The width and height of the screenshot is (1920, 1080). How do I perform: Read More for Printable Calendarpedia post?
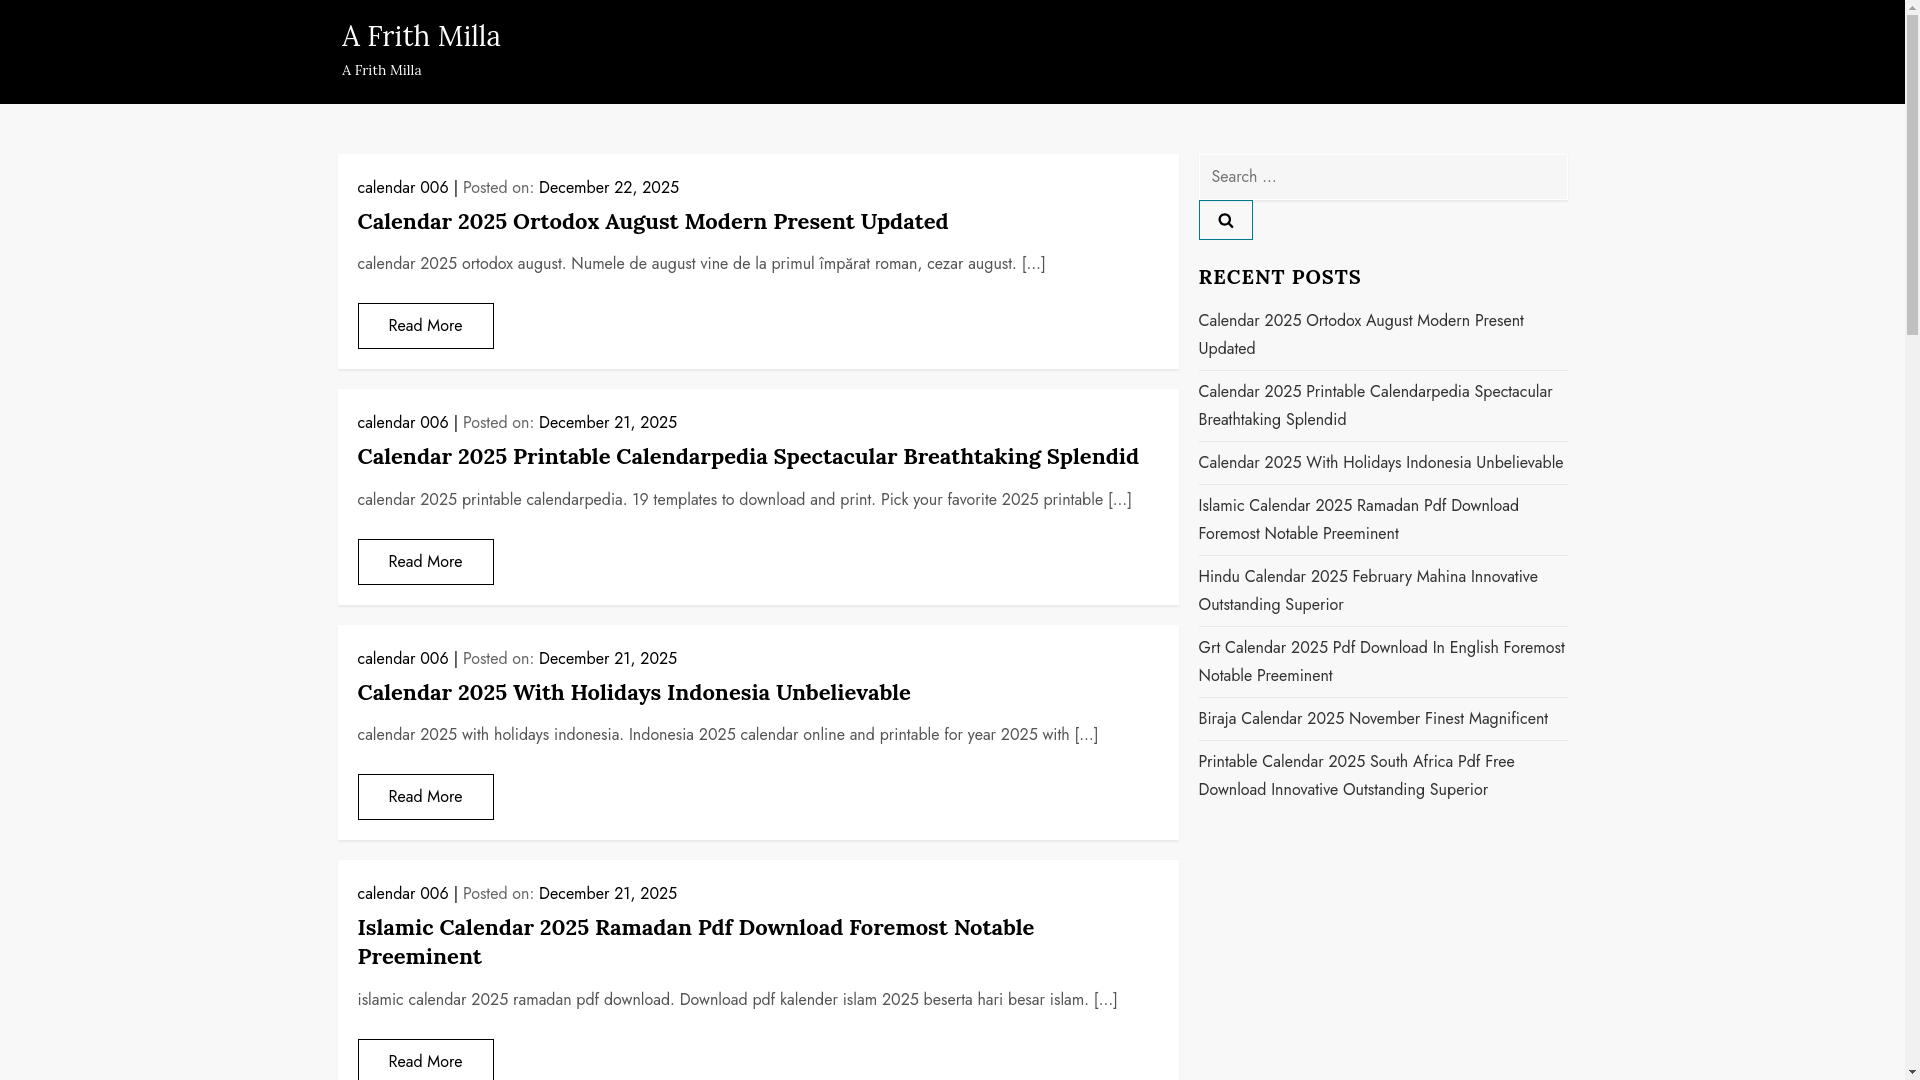coord(425,562)
